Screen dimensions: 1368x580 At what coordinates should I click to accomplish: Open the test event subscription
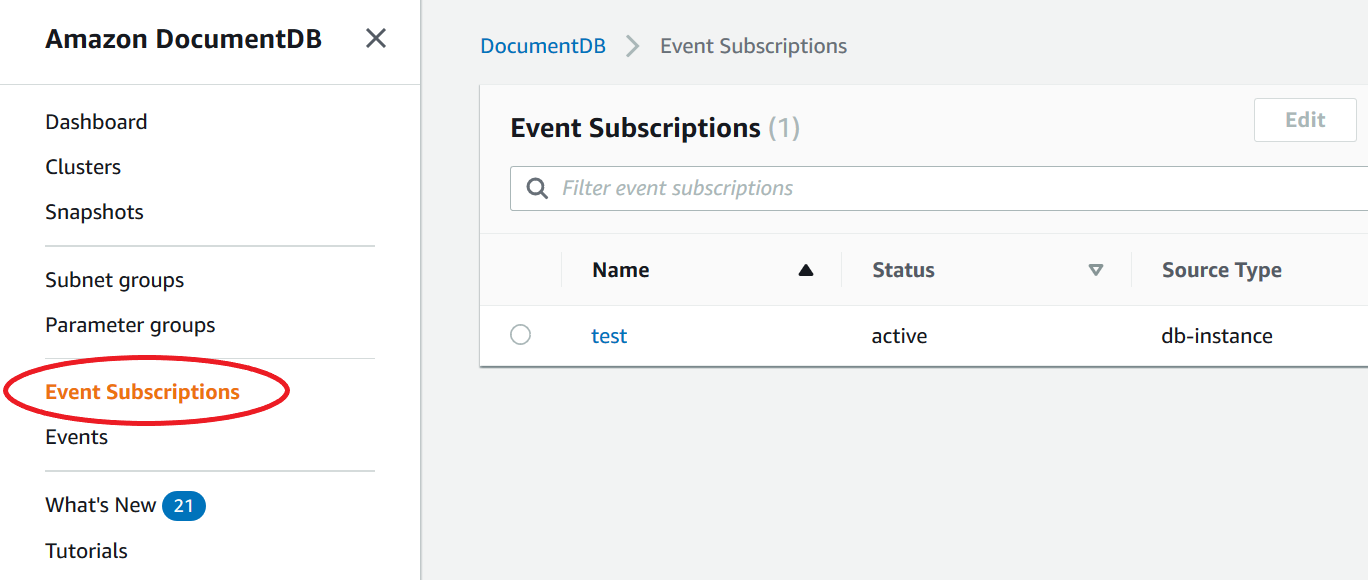[609, 335]
